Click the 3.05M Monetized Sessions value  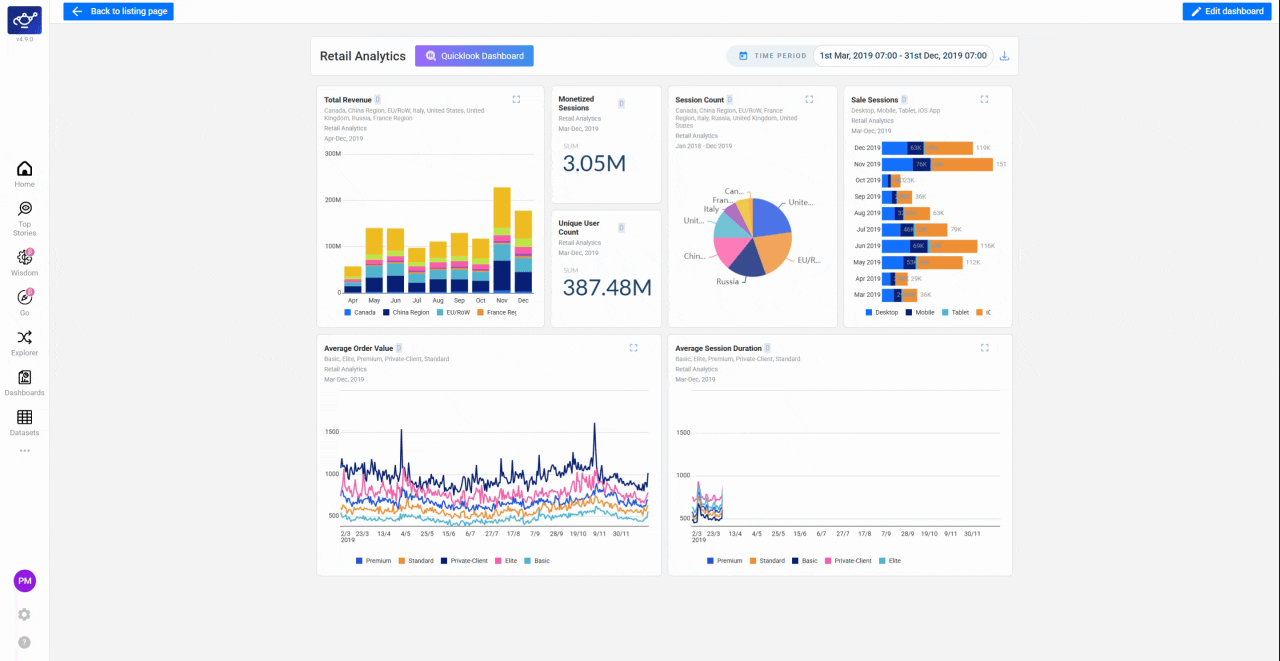click(594, 163)
